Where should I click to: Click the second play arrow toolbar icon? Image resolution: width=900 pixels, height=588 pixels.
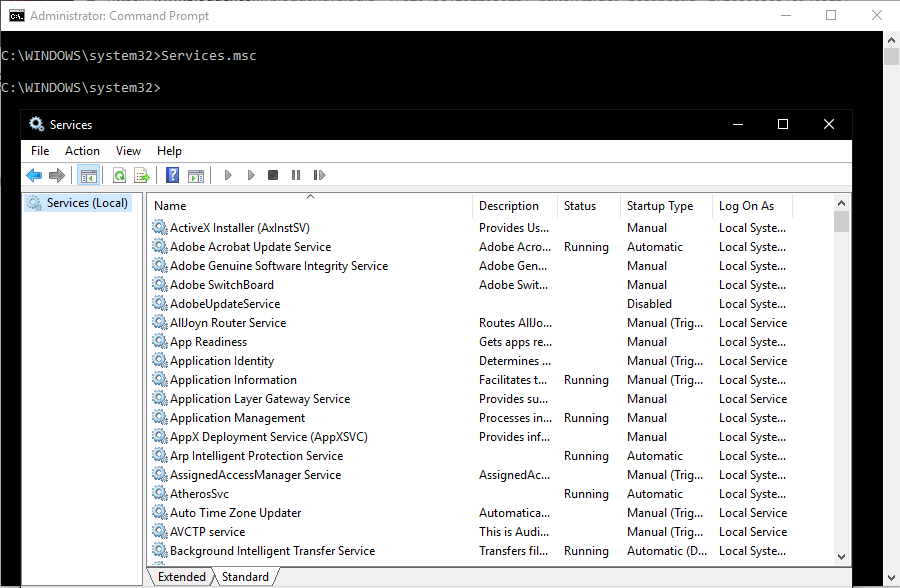(x=251, y=175)
